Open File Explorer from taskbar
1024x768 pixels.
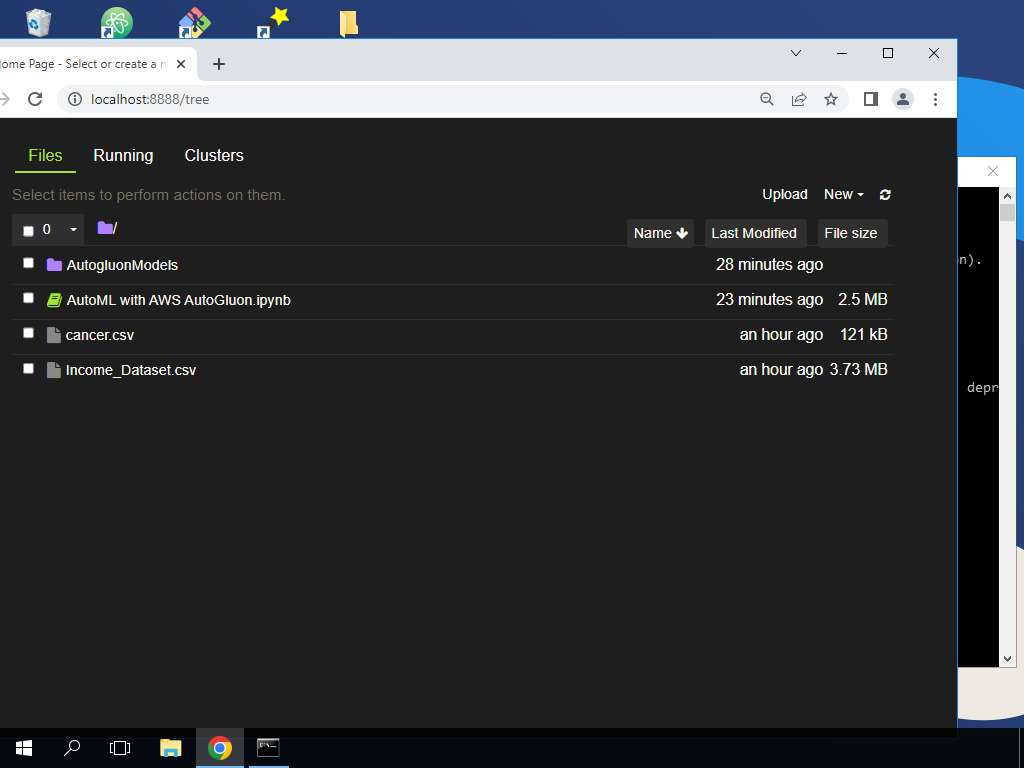pyautogui.click(x=170, y=748)
